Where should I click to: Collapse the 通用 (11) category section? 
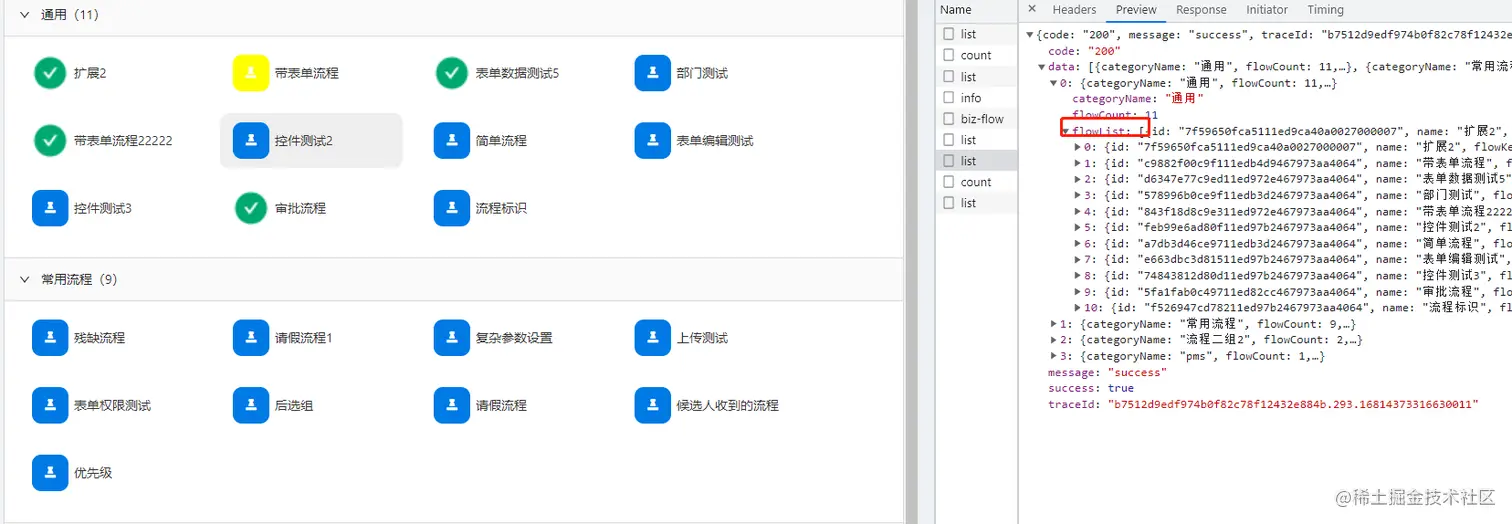click(25, 15)
